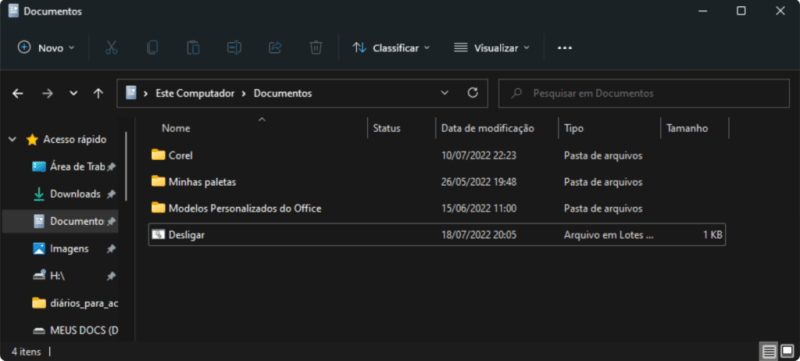The image size is (800, 361).
Task: Open the Visualizar view dropdown
Action: click(492, 48)
